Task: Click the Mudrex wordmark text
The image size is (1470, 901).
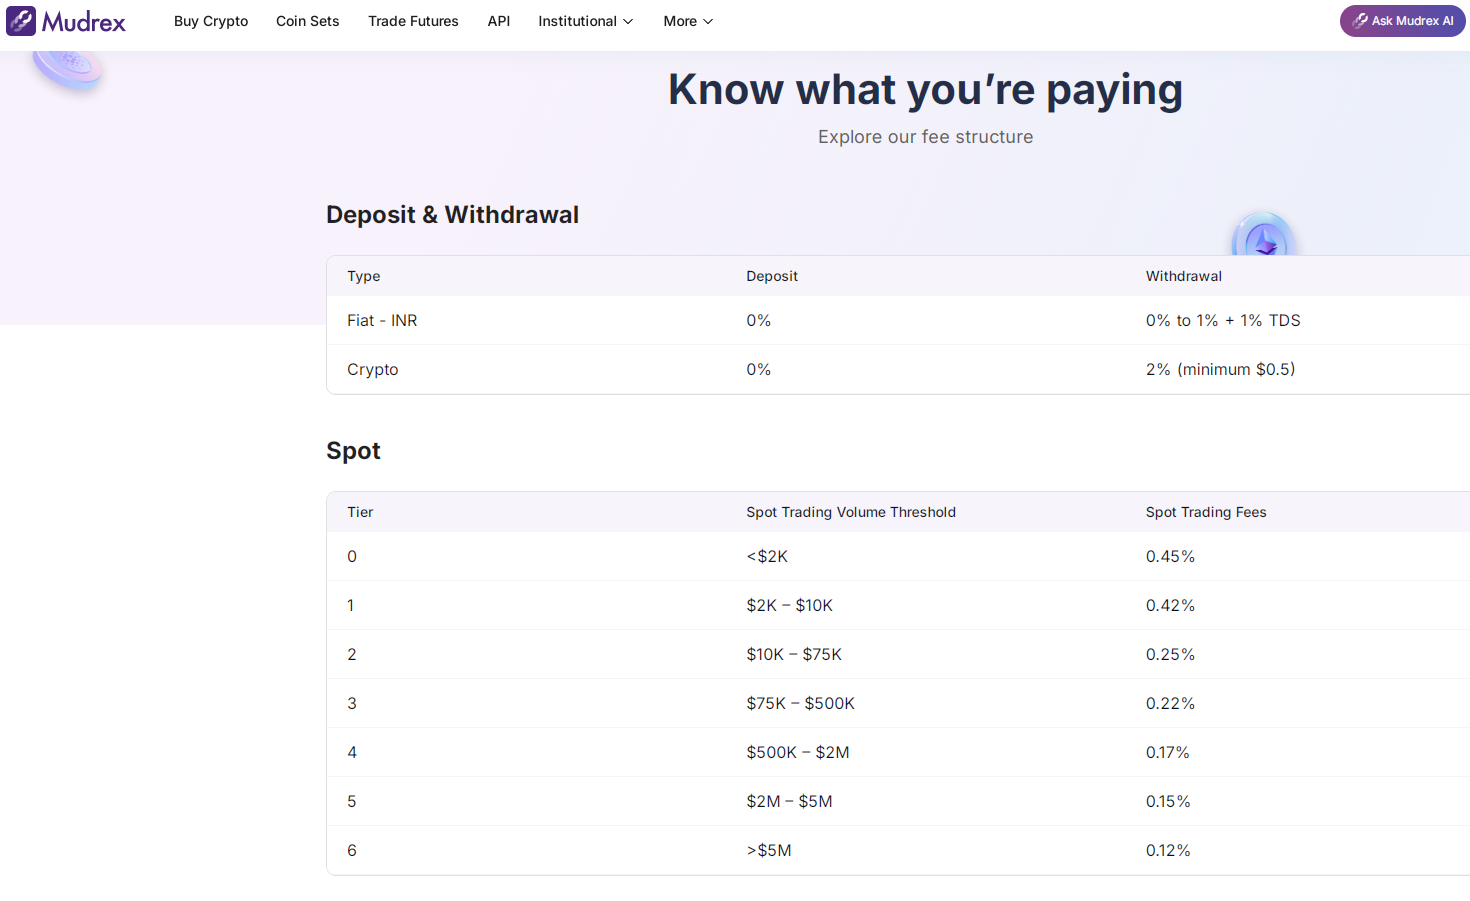Action: click(84, 22)
